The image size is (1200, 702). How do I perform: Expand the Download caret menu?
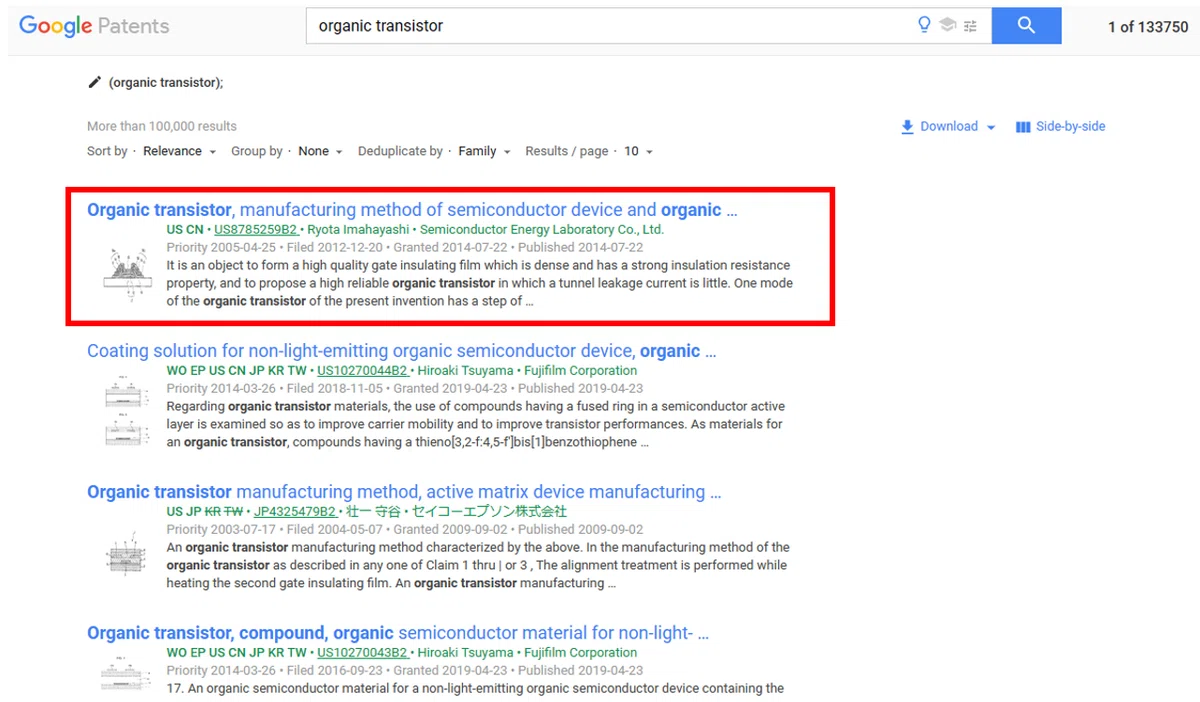(x=991, y=127)
